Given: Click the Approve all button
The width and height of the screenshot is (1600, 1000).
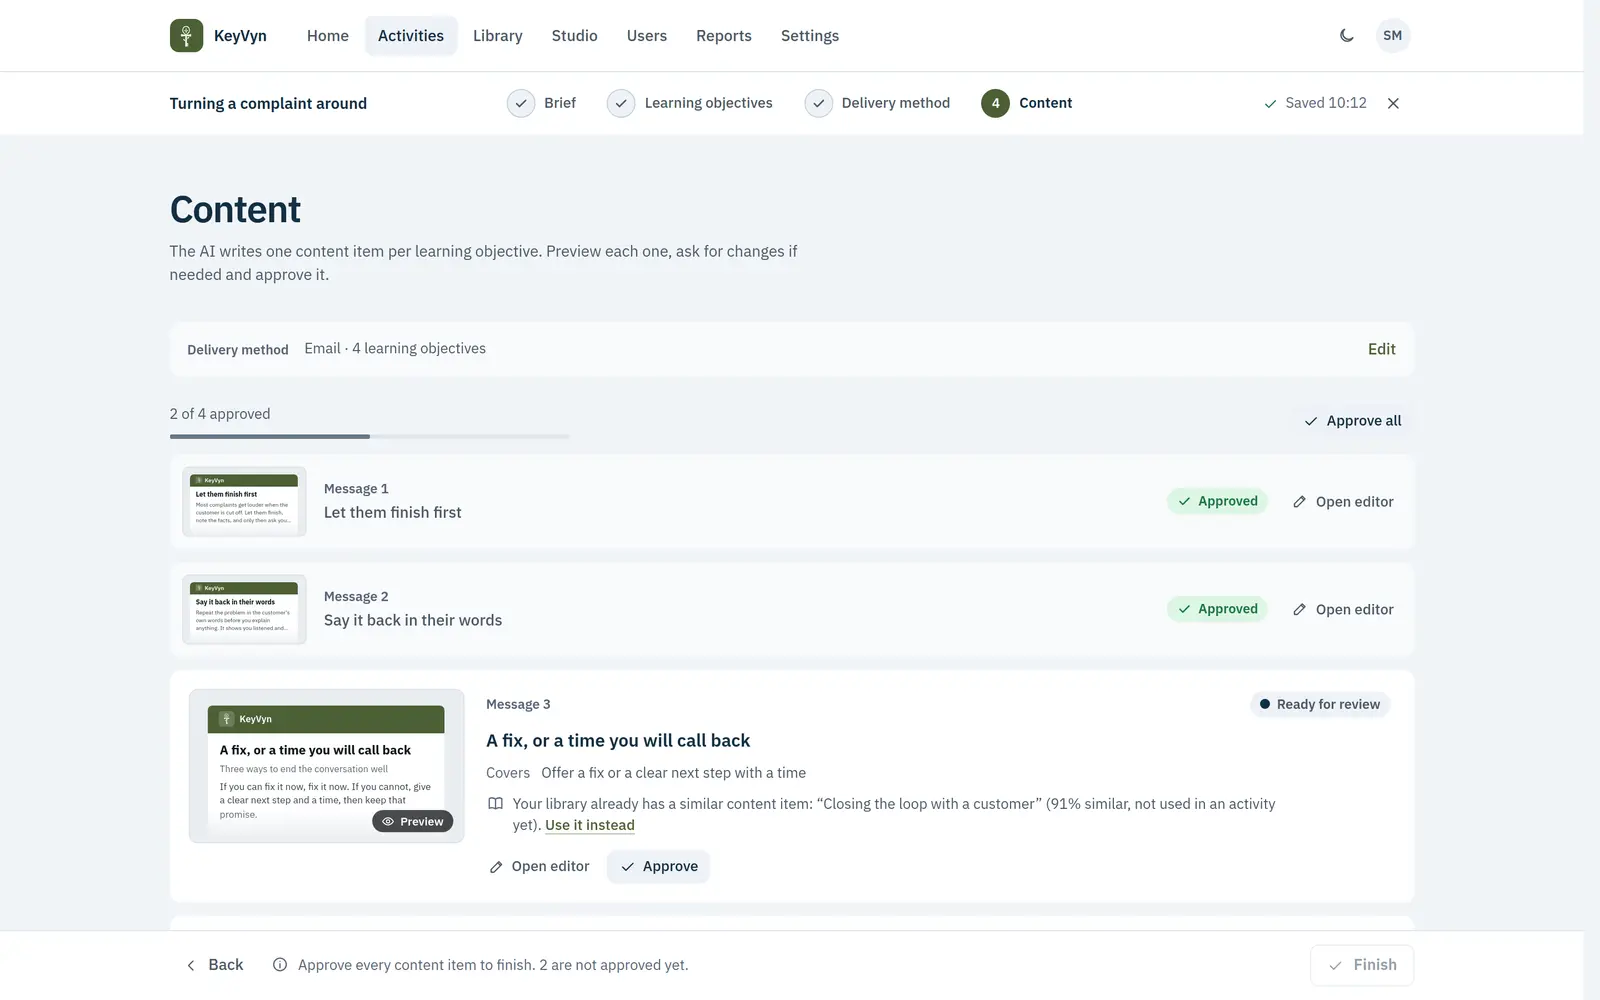Looking at the screenshot, I should pos(1352,421).
